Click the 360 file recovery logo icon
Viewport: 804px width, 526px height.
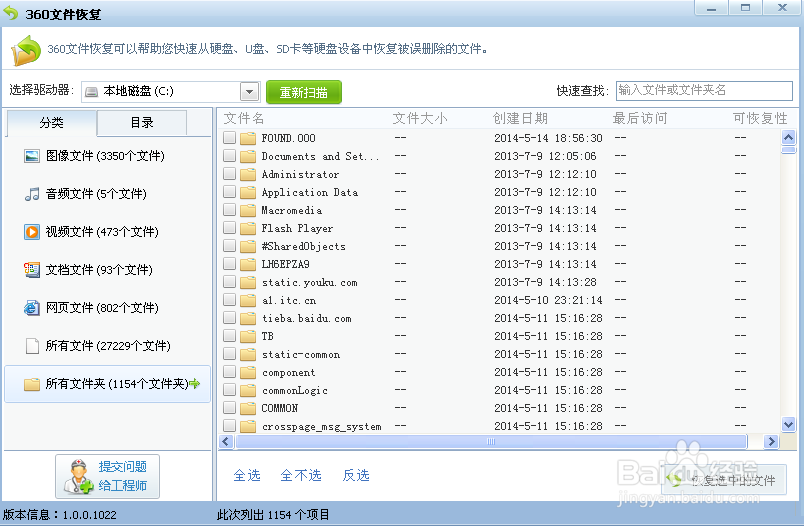pyautogui.click(x=26, y=50)
